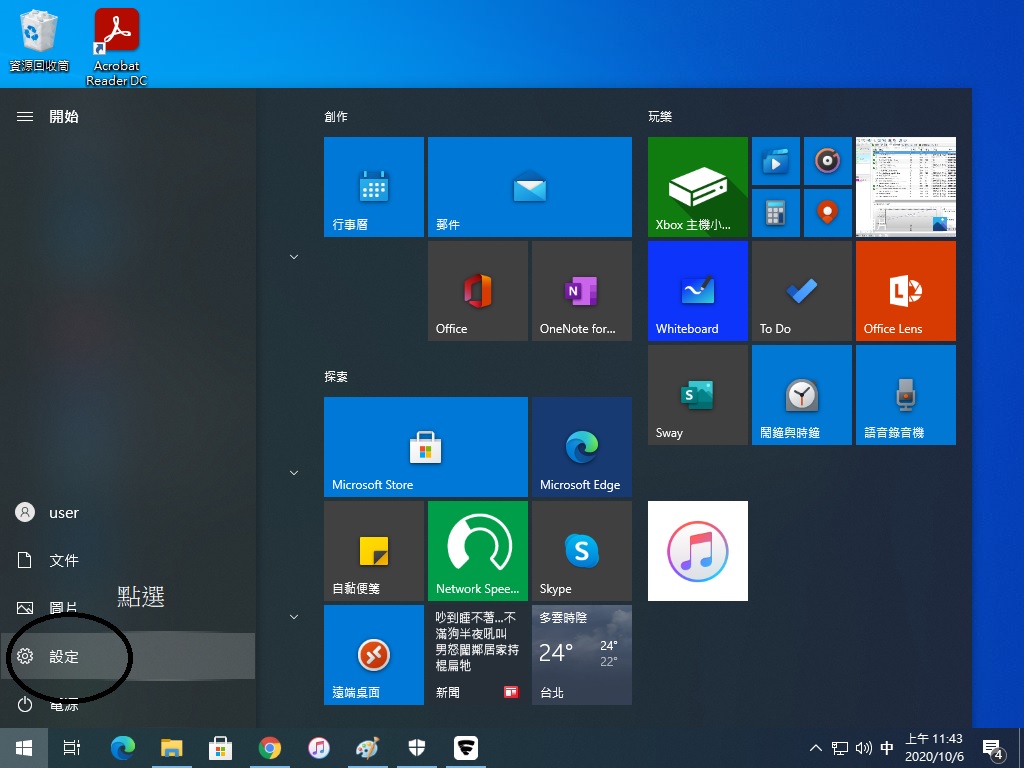Click the 玩樂 group header
Screen dimensions: 1024x768
point(660,116)
